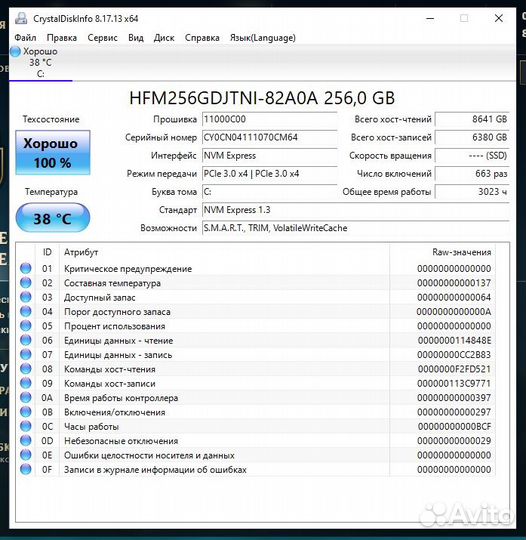Image resolution: width=526 pixels, height=540 pixels.
Task: Click status orb for Единицы данных - чтение row
Action: pyautogui.click(x=25, y=340)
